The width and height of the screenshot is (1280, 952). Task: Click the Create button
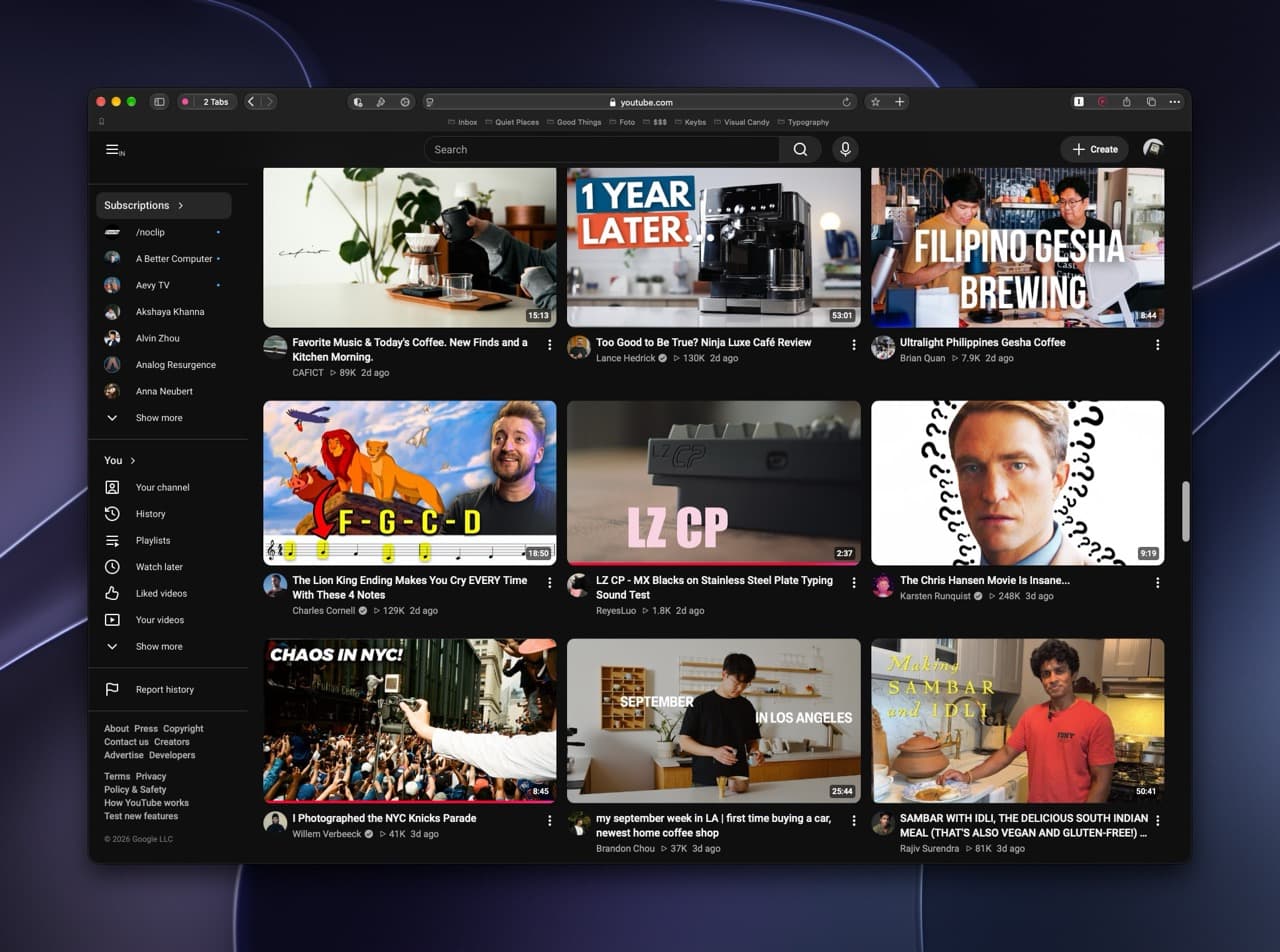click(1095, 149)
